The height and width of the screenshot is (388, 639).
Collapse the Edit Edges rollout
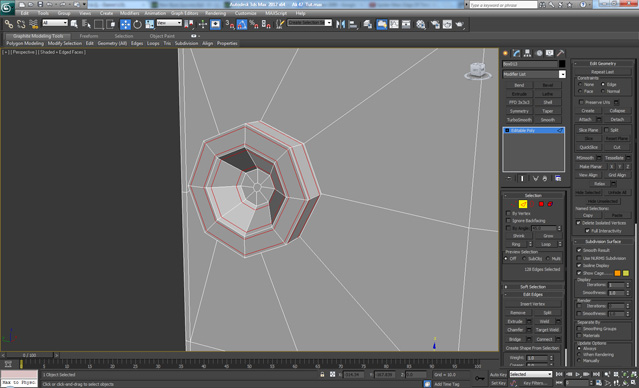533,294
